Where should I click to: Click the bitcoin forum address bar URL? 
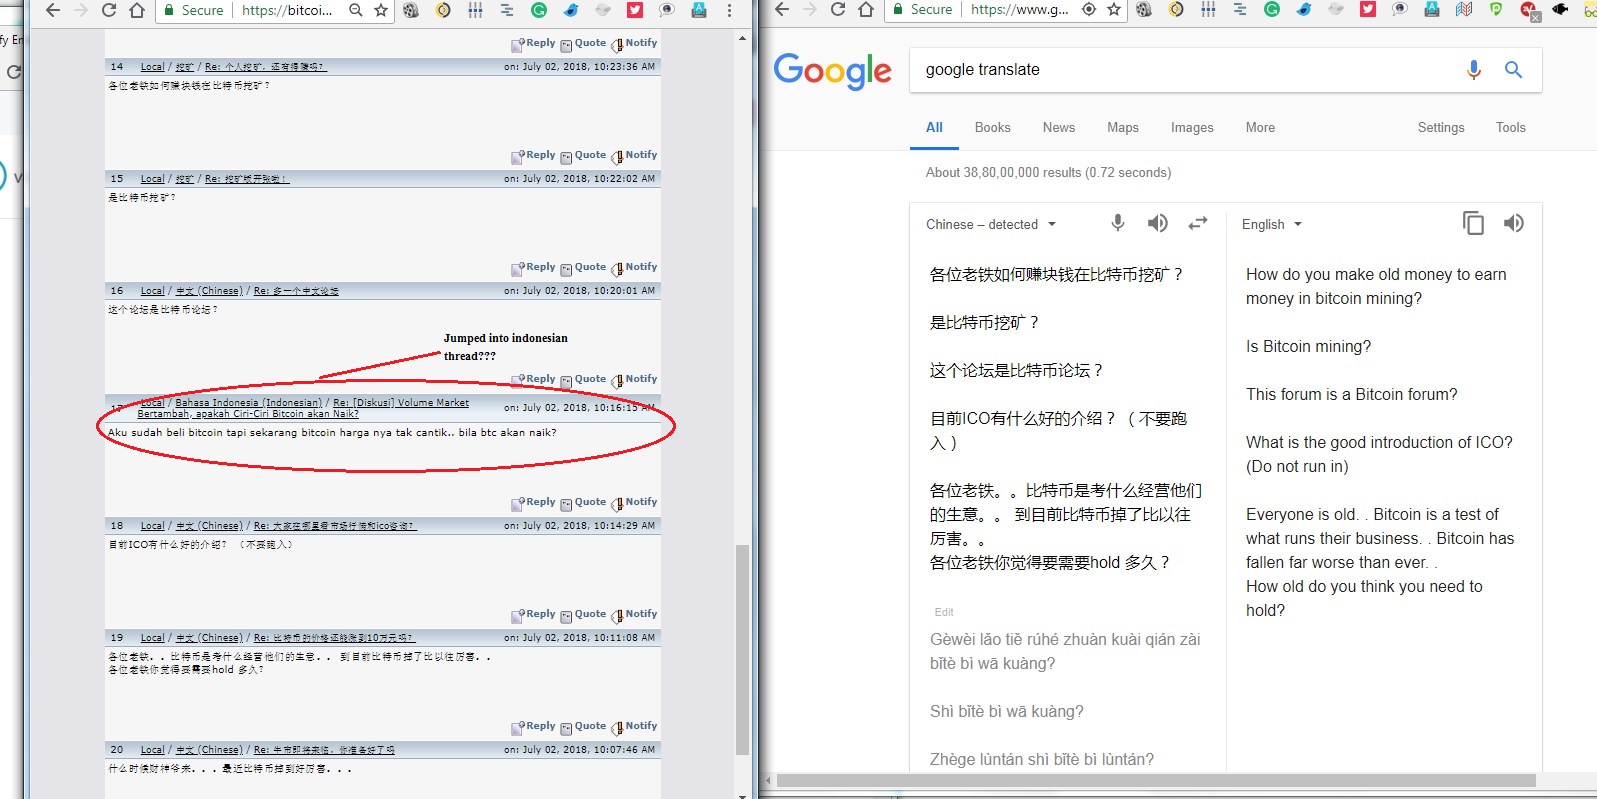coord(288,10)
